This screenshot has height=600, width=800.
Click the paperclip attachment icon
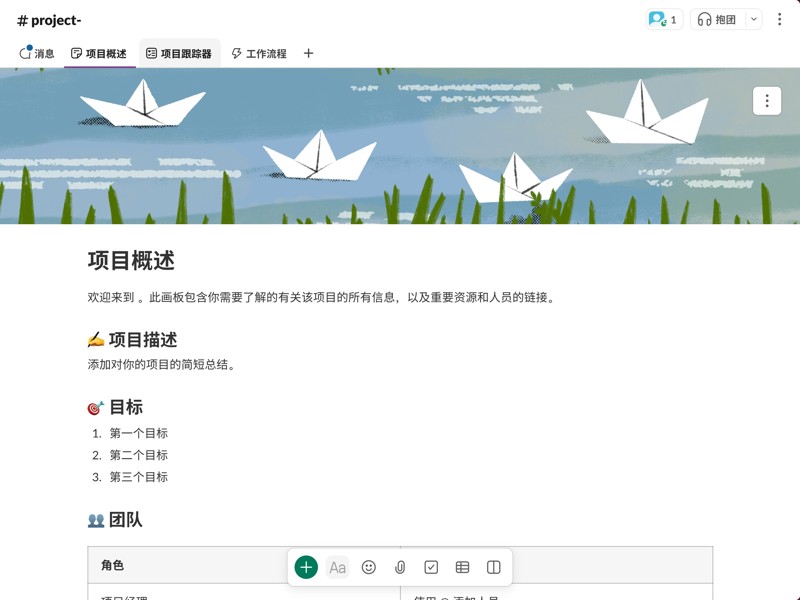tap(400, 566)
